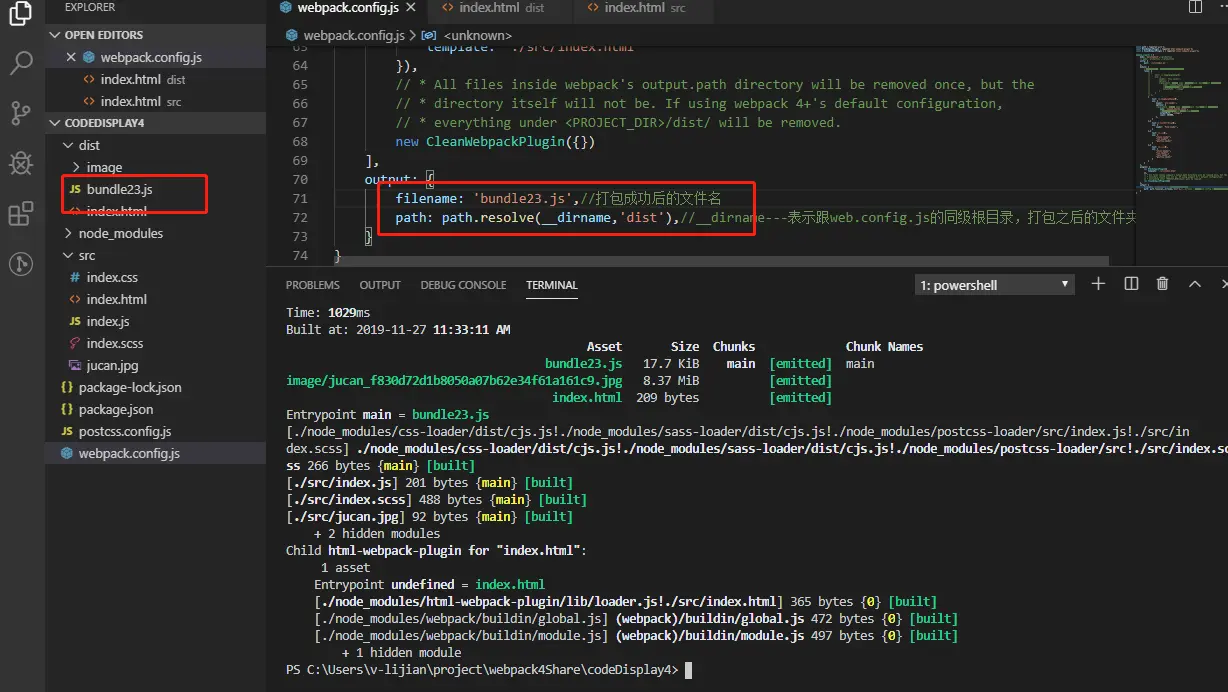Viewport: 1228px width, 692px height.
Task: Close webpack.config.js in Open Editors
Action: point(71,57)
